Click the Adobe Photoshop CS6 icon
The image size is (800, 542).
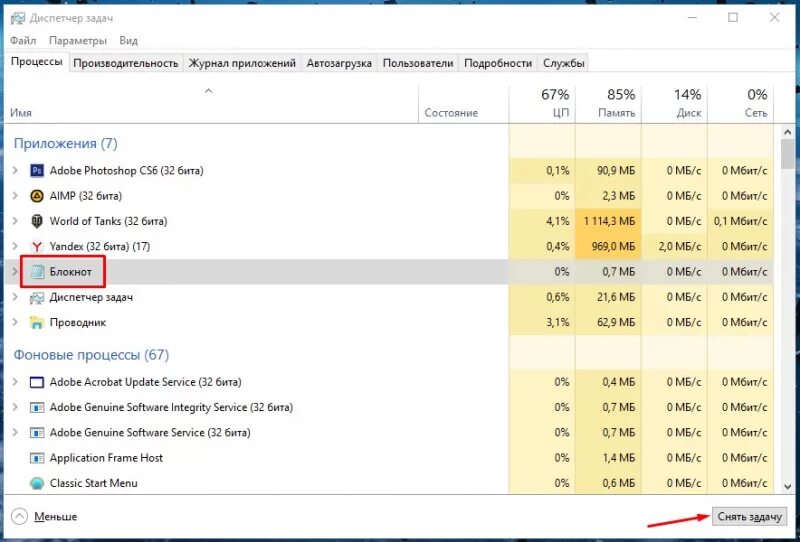[x=37, y=170]
